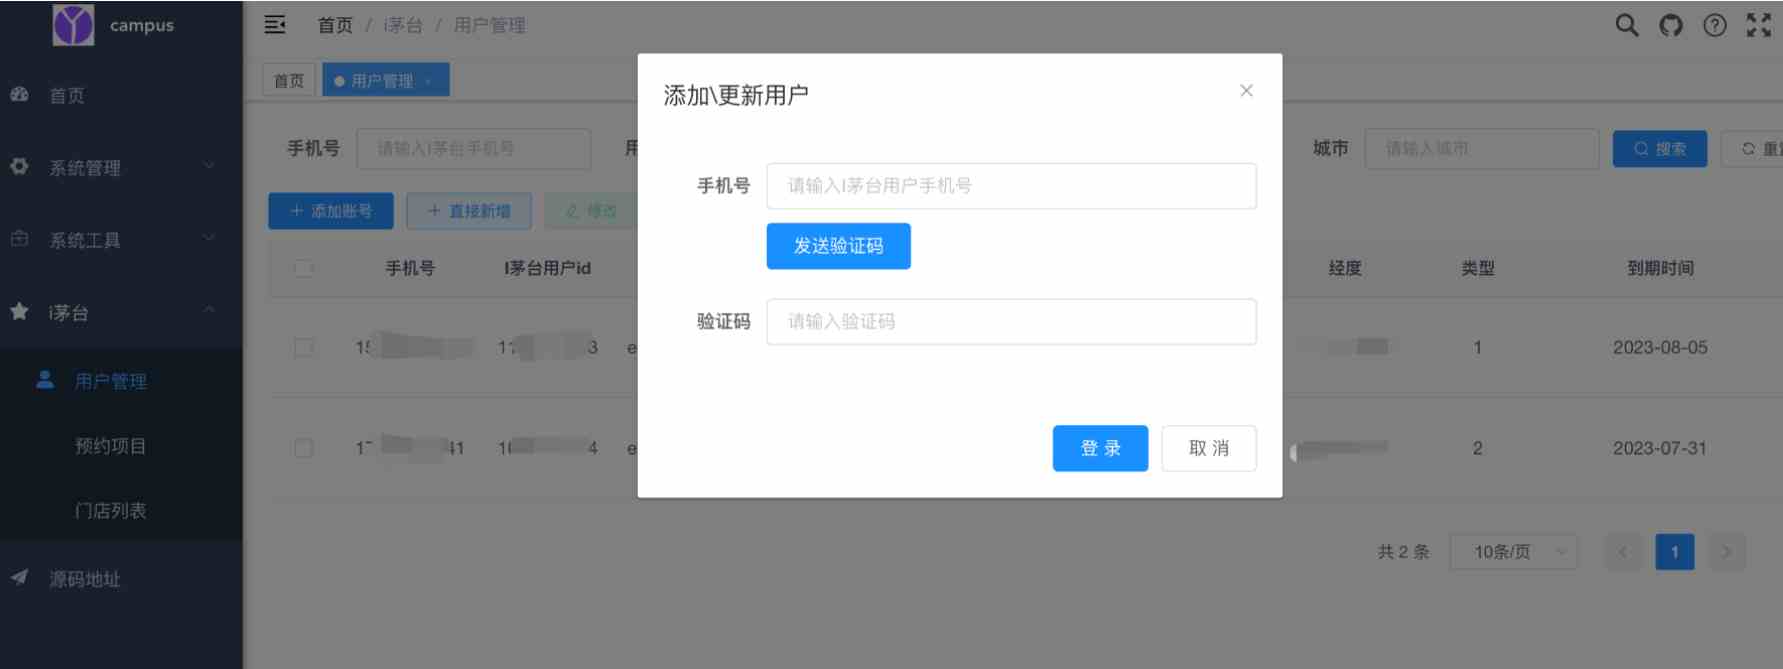Click the help question mark icon

pyautogui.click(x=1715, y=25)
